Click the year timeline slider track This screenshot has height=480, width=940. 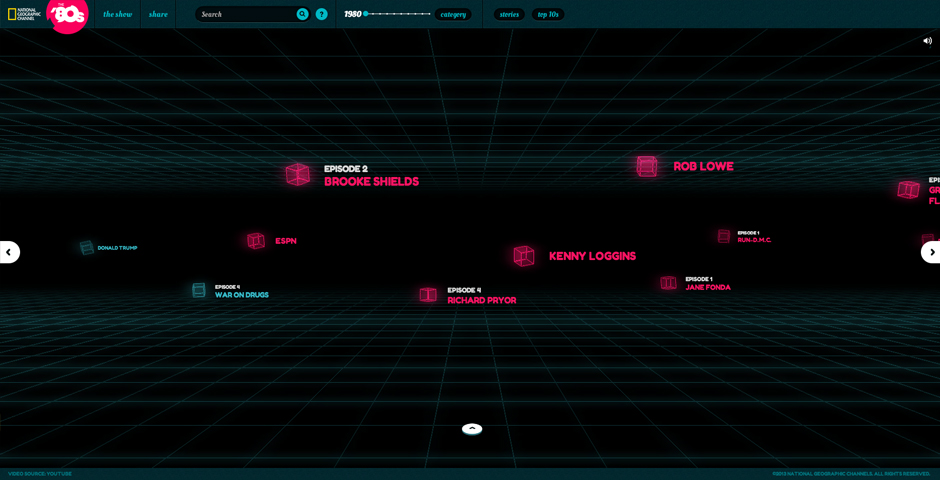(398, 14)
